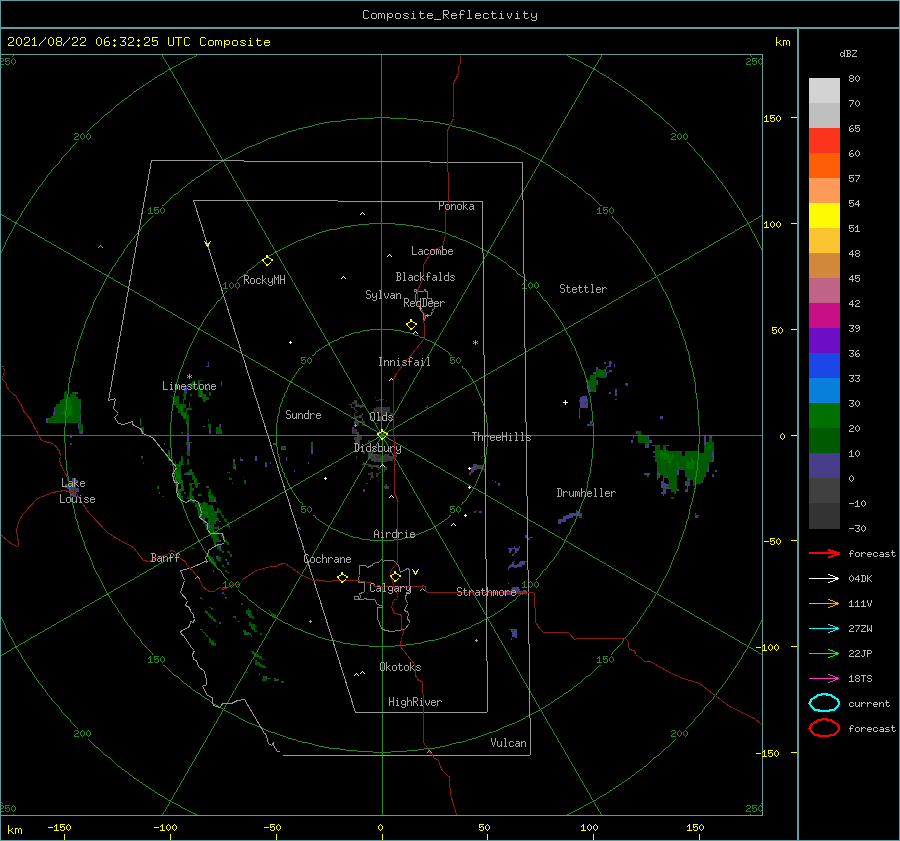Click the Lake Louise label
The image size is (900, 841).
click(77, 491)
